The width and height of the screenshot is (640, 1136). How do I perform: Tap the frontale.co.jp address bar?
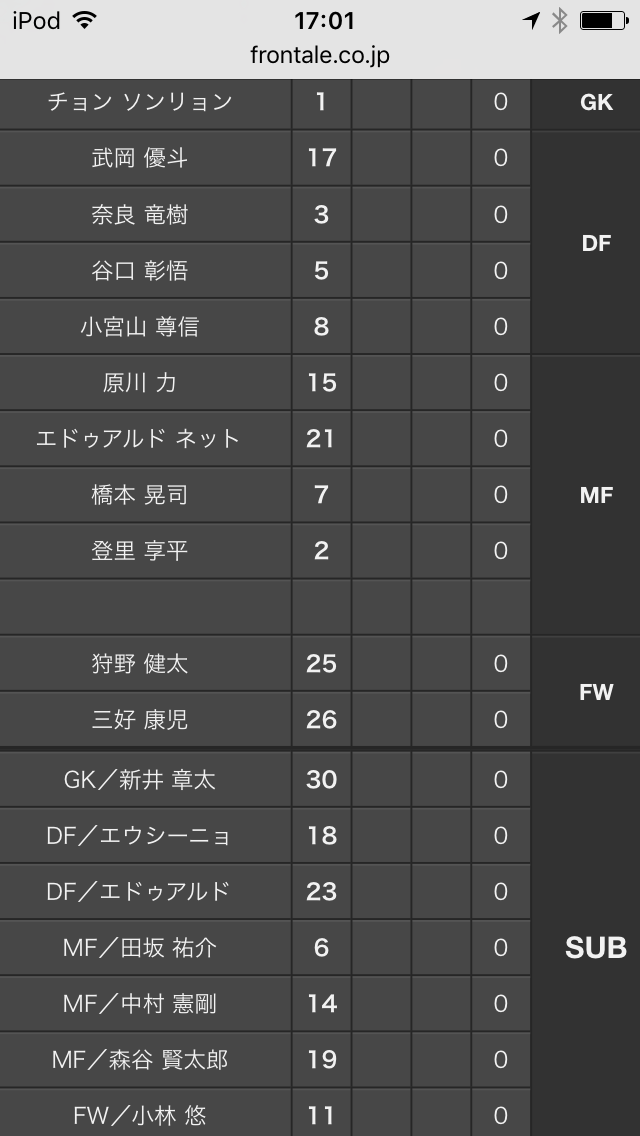click(x=320, y=55)
